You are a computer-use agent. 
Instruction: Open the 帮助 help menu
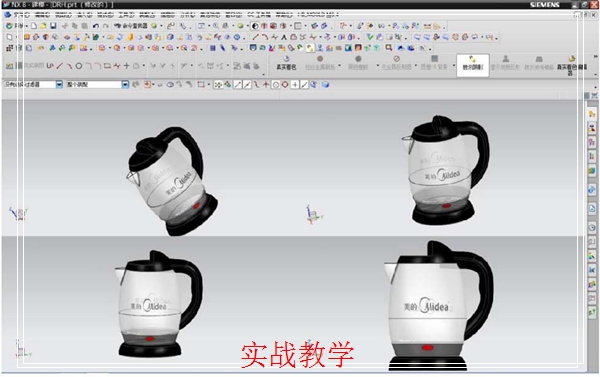[x=284, y=15]
